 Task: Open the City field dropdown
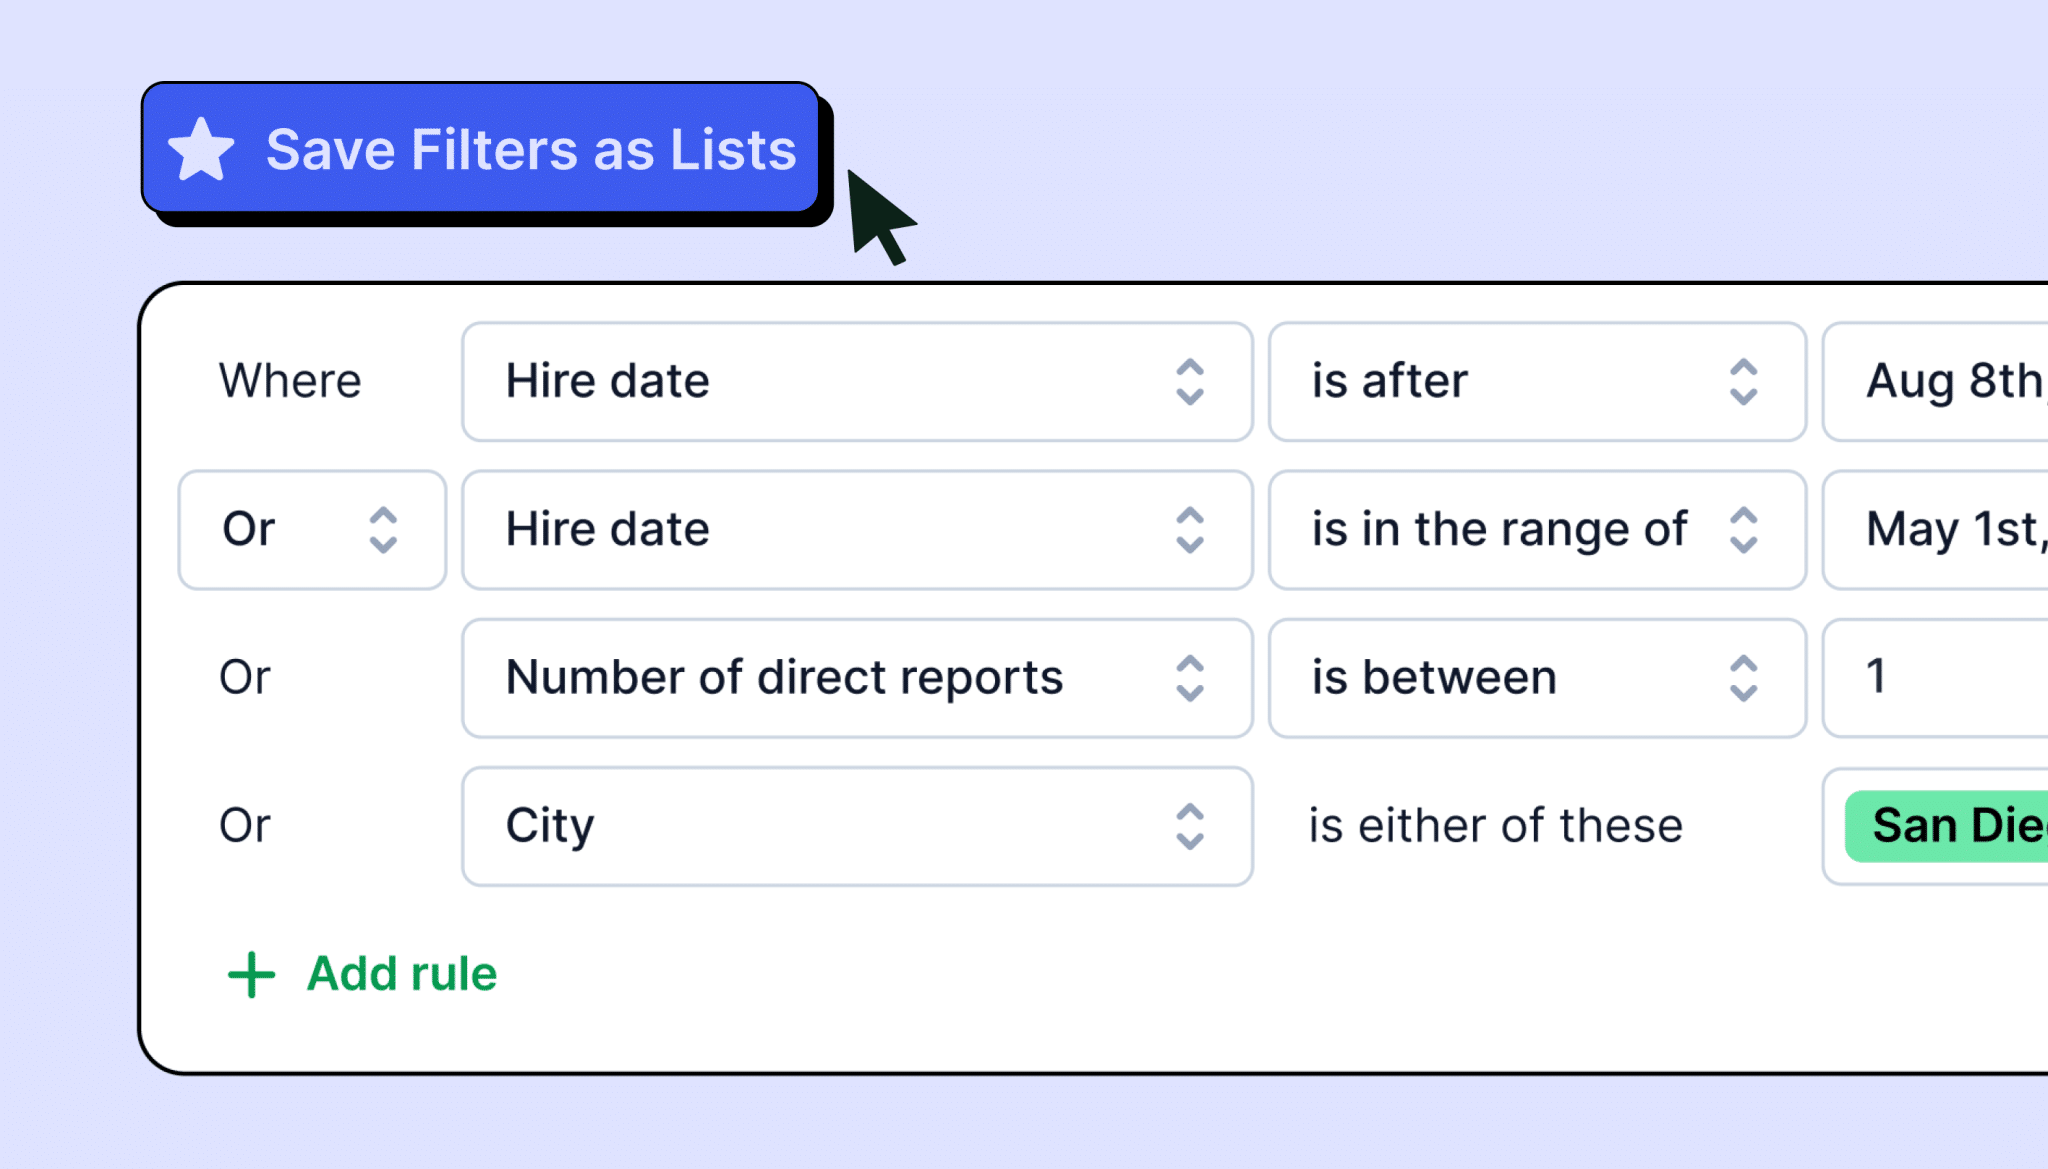tap(857, 826)
